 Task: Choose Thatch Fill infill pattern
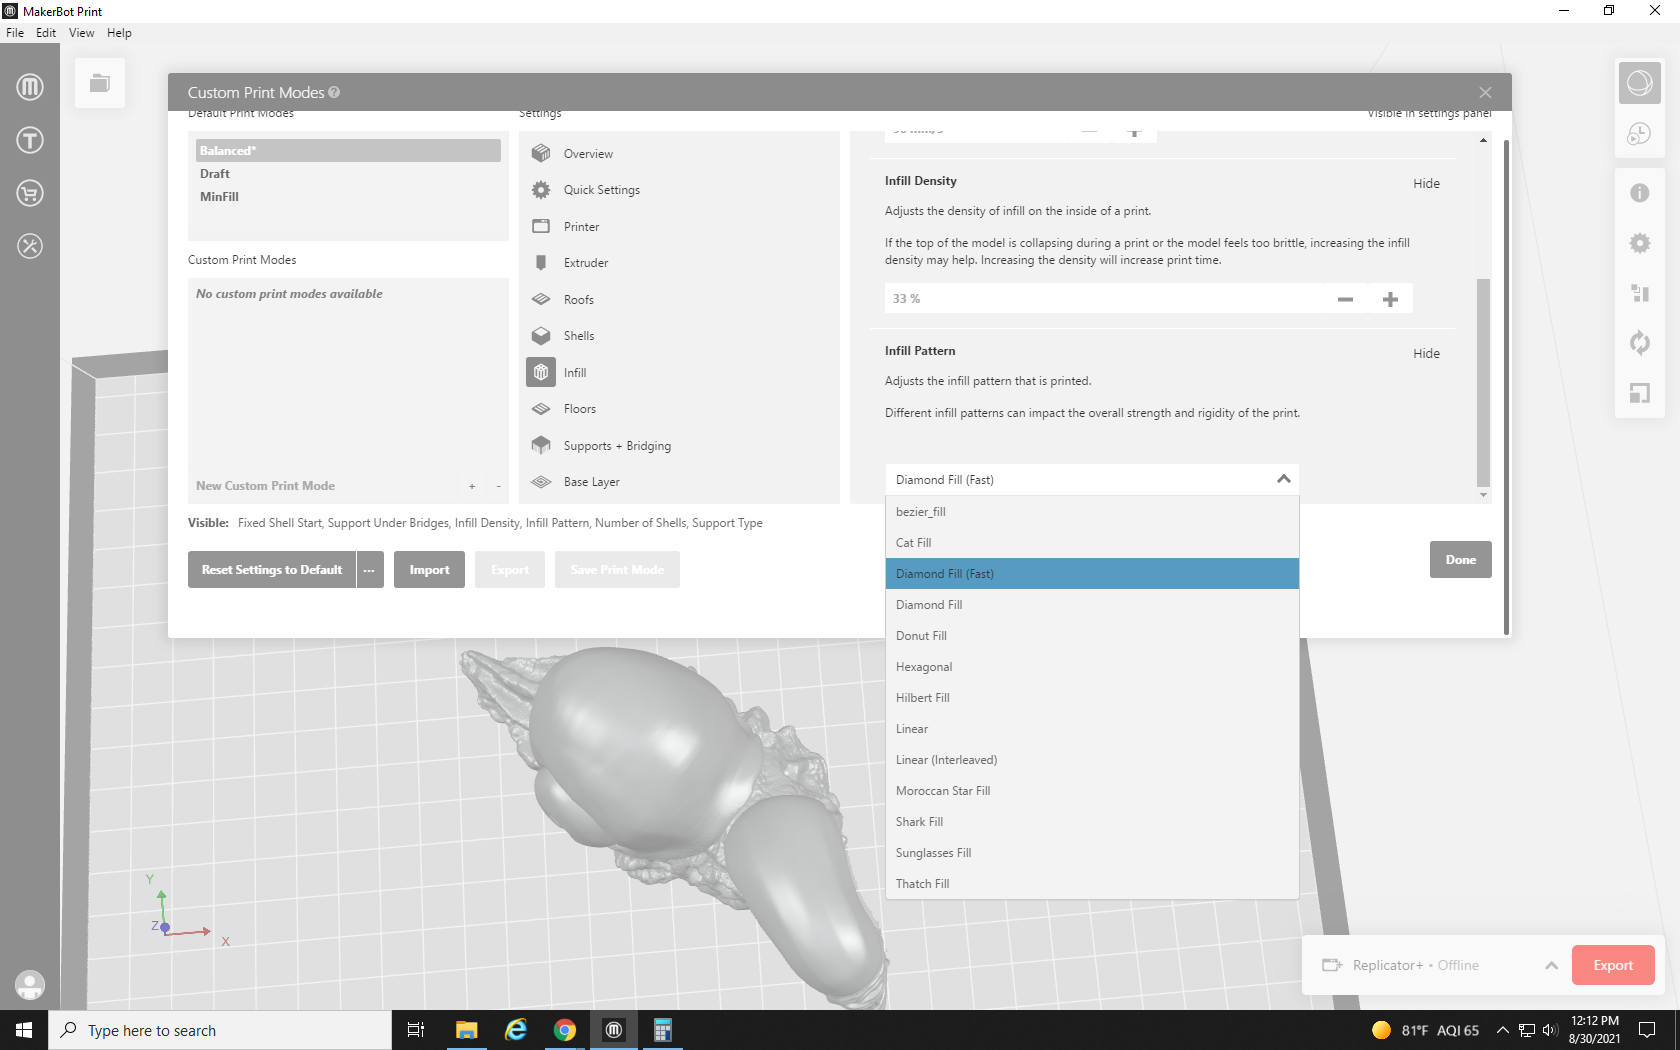click(1092, 884)
